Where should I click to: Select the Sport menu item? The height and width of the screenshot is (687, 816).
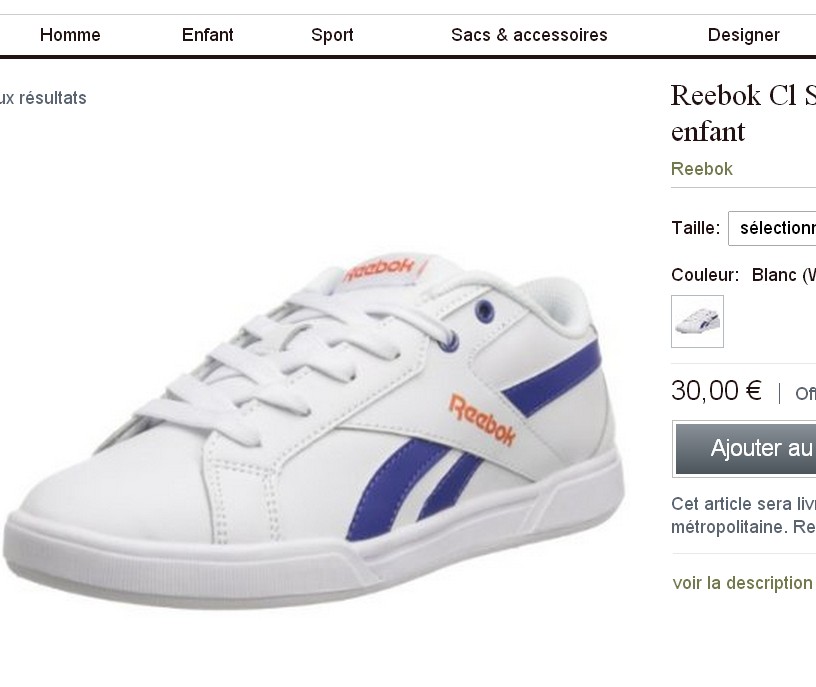332,35
